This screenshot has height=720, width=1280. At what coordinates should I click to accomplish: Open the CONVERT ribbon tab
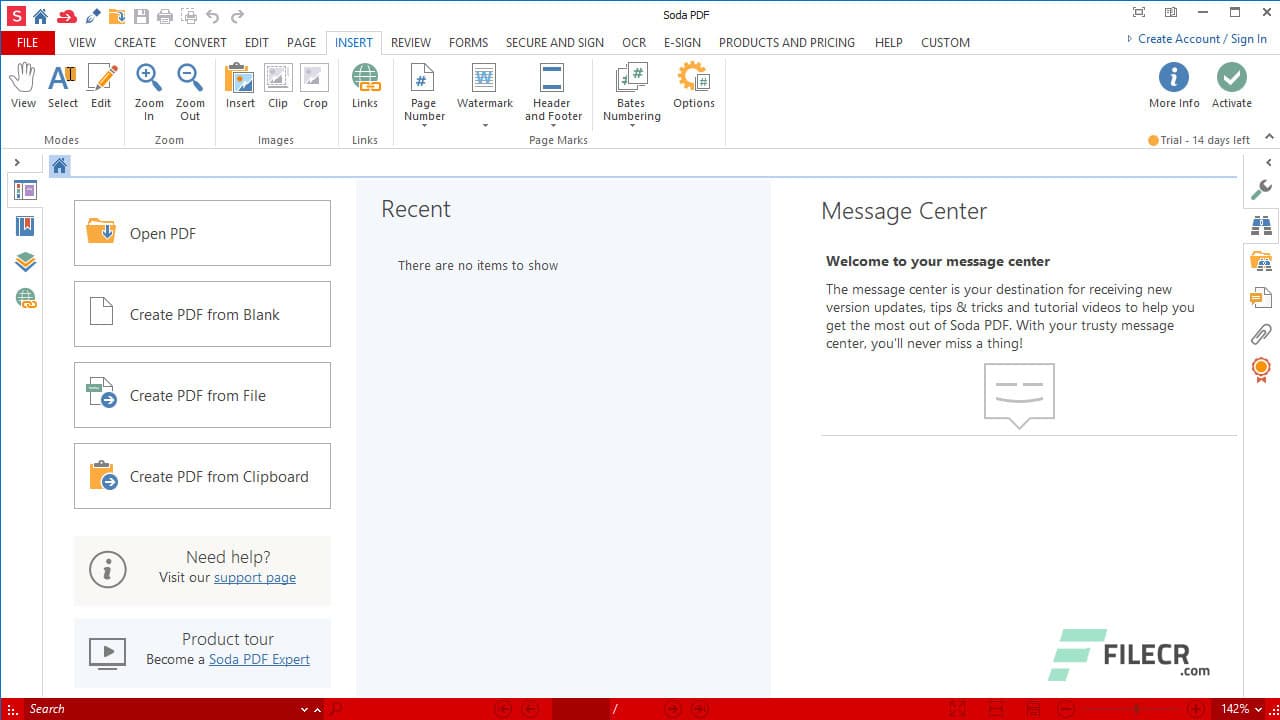200,42
